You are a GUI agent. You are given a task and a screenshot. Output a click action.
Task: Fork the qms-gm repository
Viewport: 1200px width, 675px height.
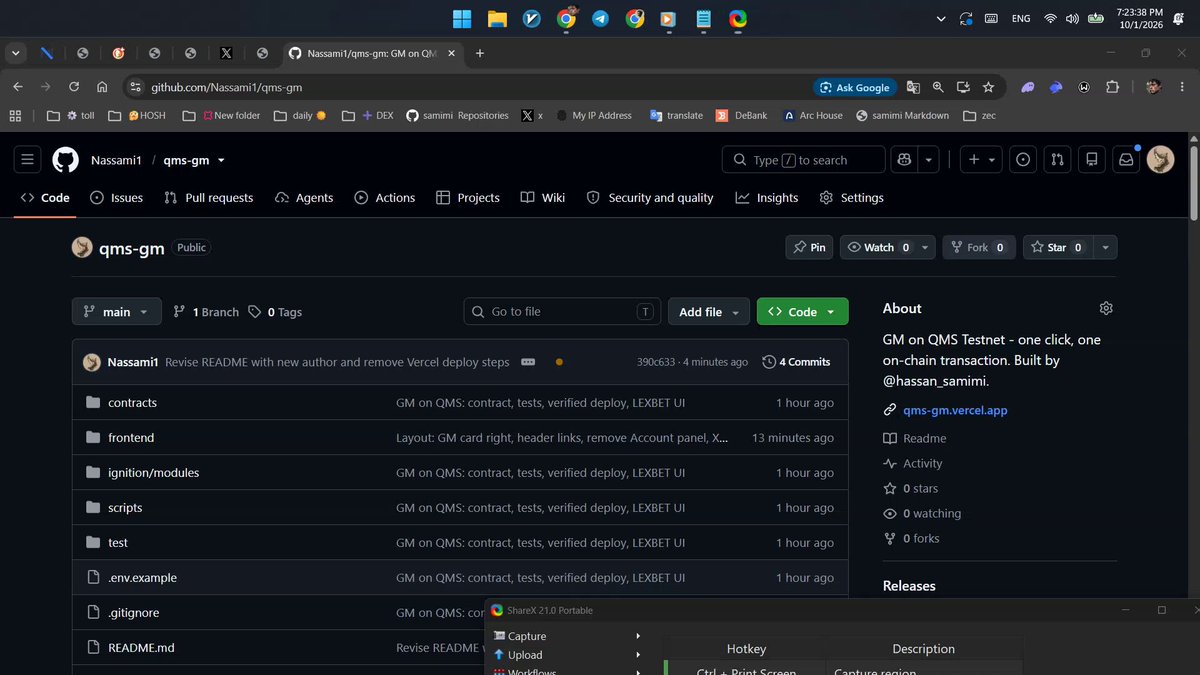coord(978,247)
